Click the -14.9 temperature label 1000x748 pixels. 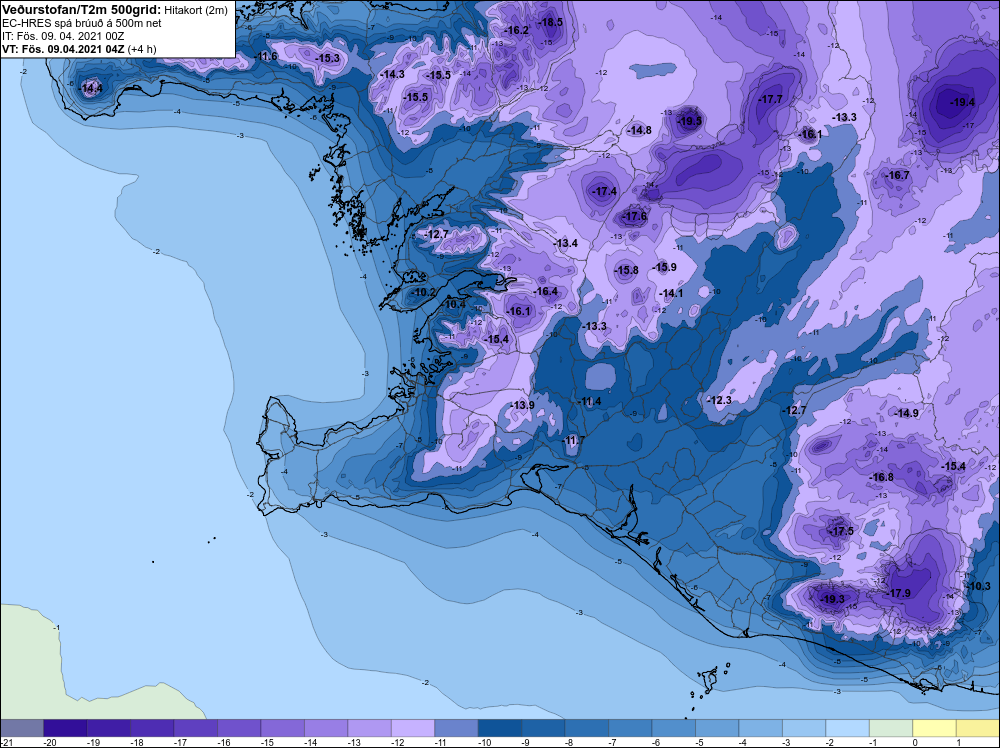(x=906, y=413)
